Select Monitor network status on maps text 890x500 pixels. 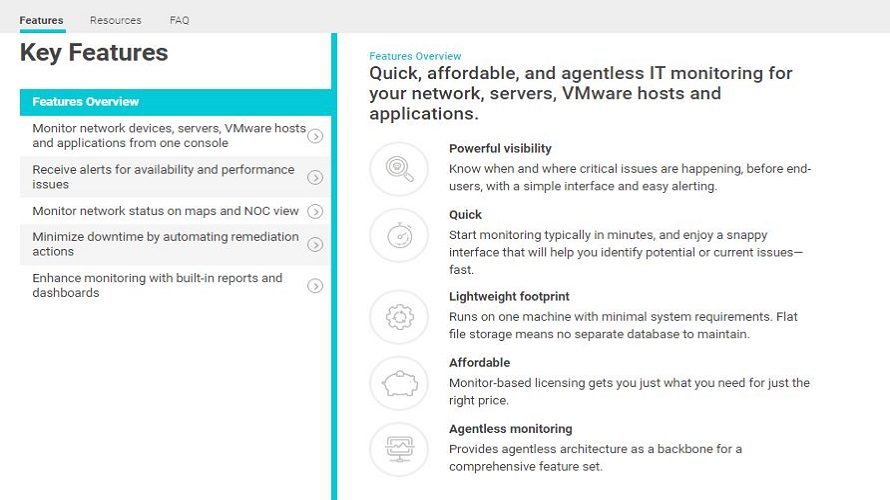pyautogui.click(x=165, y=211)
